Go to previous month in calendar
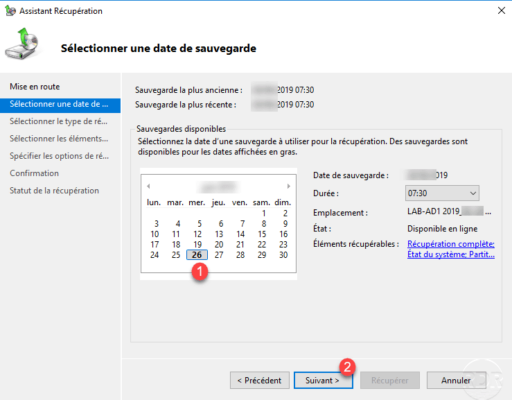The width and height of the screenshot is (512, 400). point(149,186)
